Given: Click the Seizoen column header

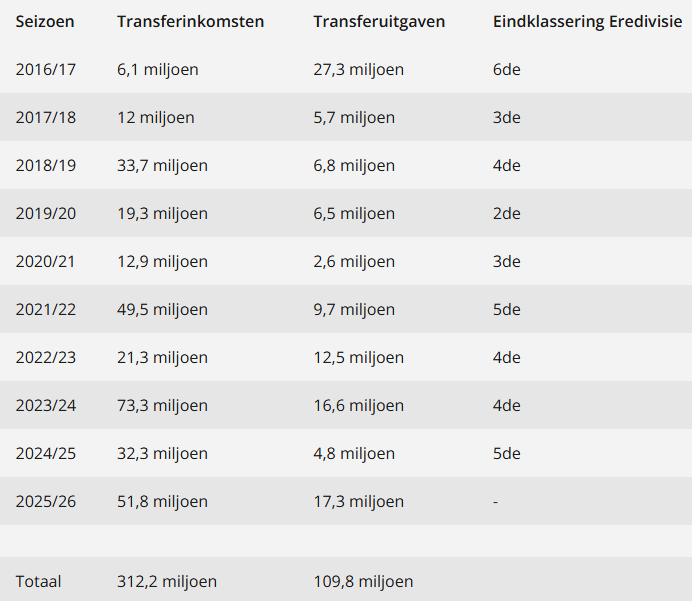Looking at the screenshot, I should tap(44, 22).
